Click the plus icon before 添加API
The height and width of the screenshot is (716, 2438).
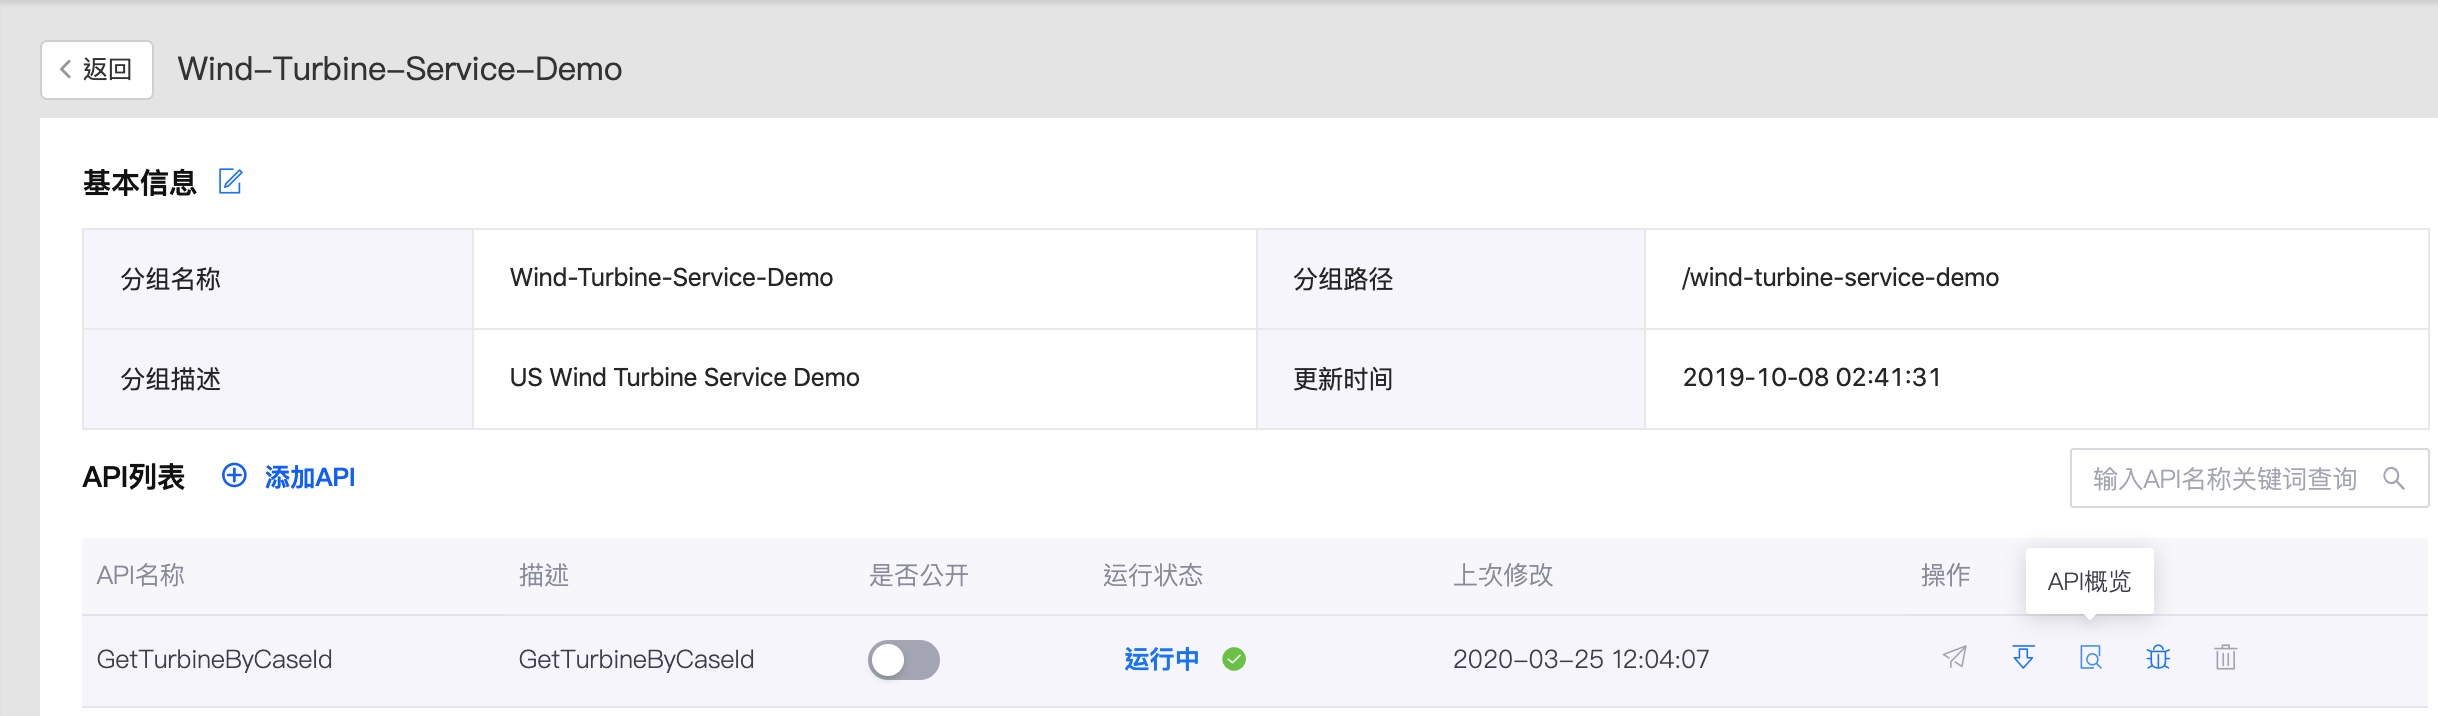(x=234, y=476)
